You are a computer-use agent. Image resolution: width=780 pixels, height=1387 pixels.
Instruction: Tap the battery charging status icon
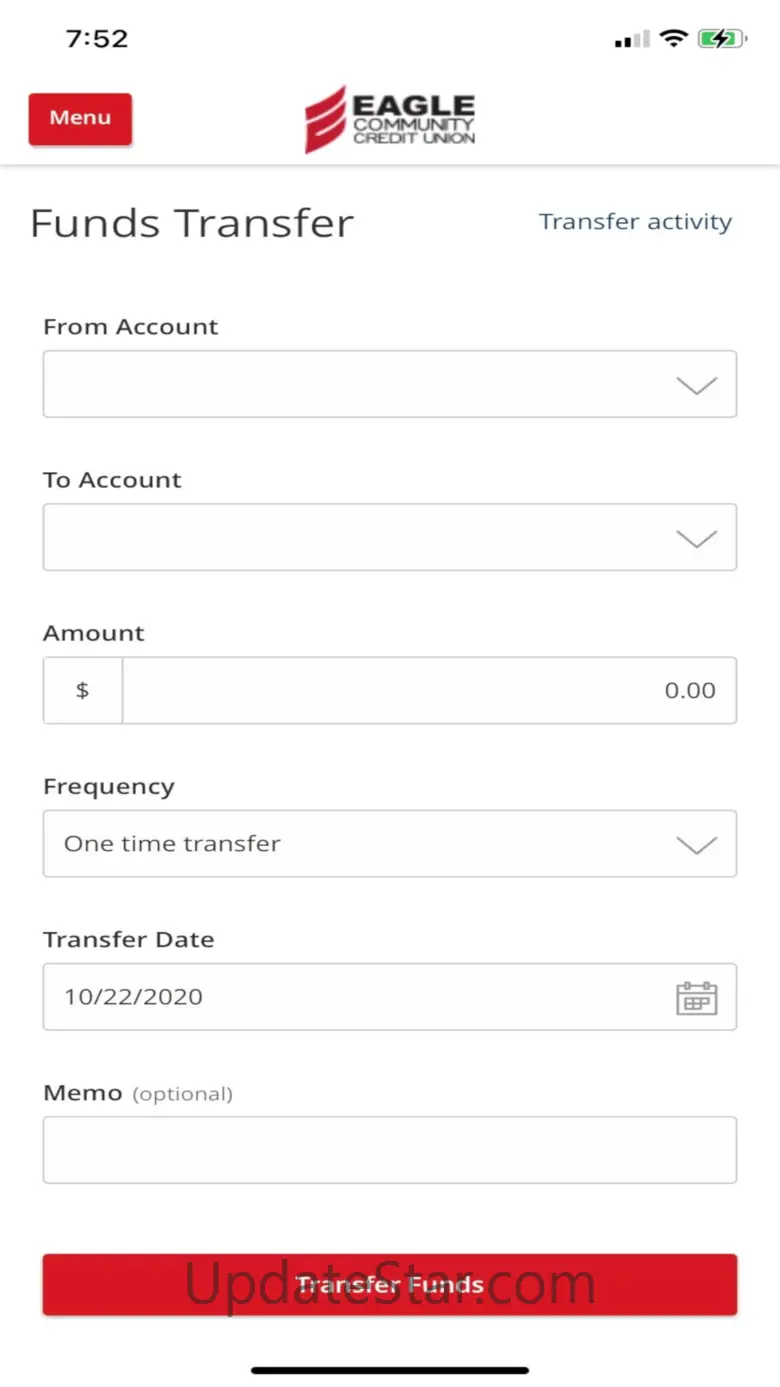pos(721,40)
